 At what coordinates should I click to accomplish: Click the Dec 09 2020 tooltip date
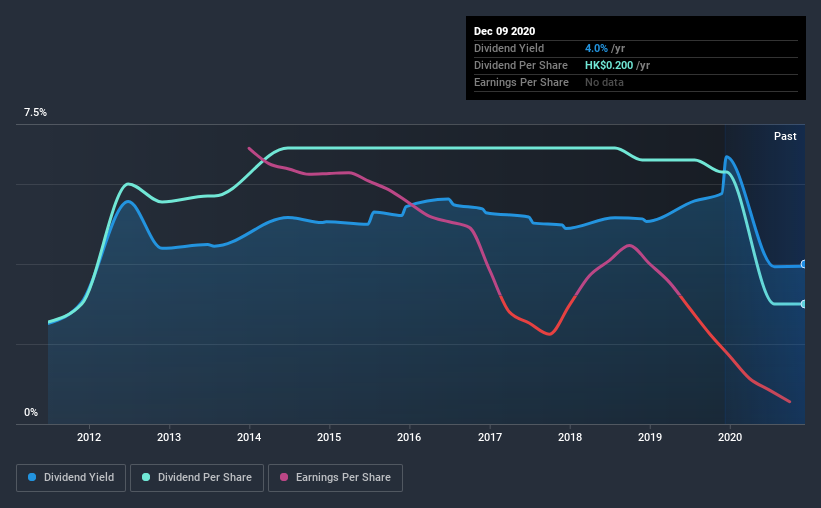[504, 31]
